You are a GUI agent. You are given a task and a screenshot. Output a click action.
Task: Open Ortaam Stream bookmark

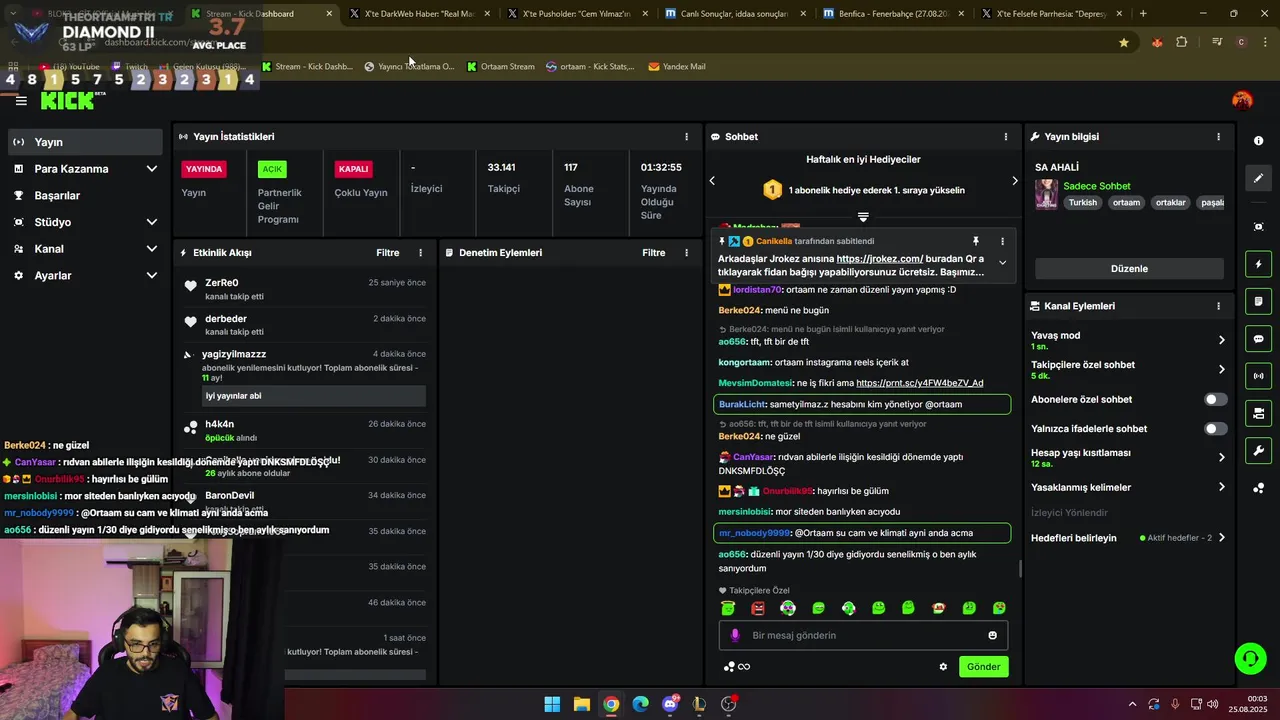501,67
